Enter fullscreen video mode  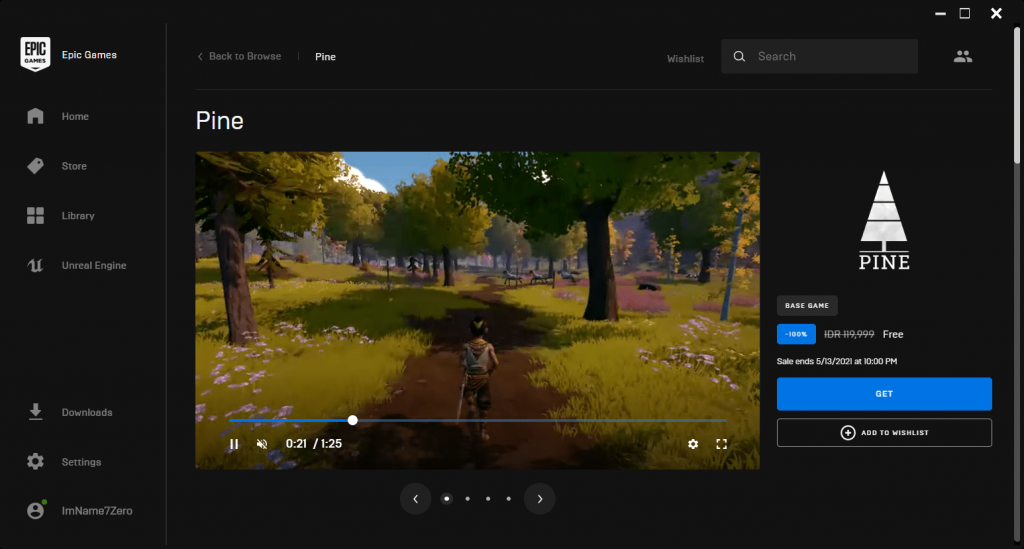coord(722,444)
